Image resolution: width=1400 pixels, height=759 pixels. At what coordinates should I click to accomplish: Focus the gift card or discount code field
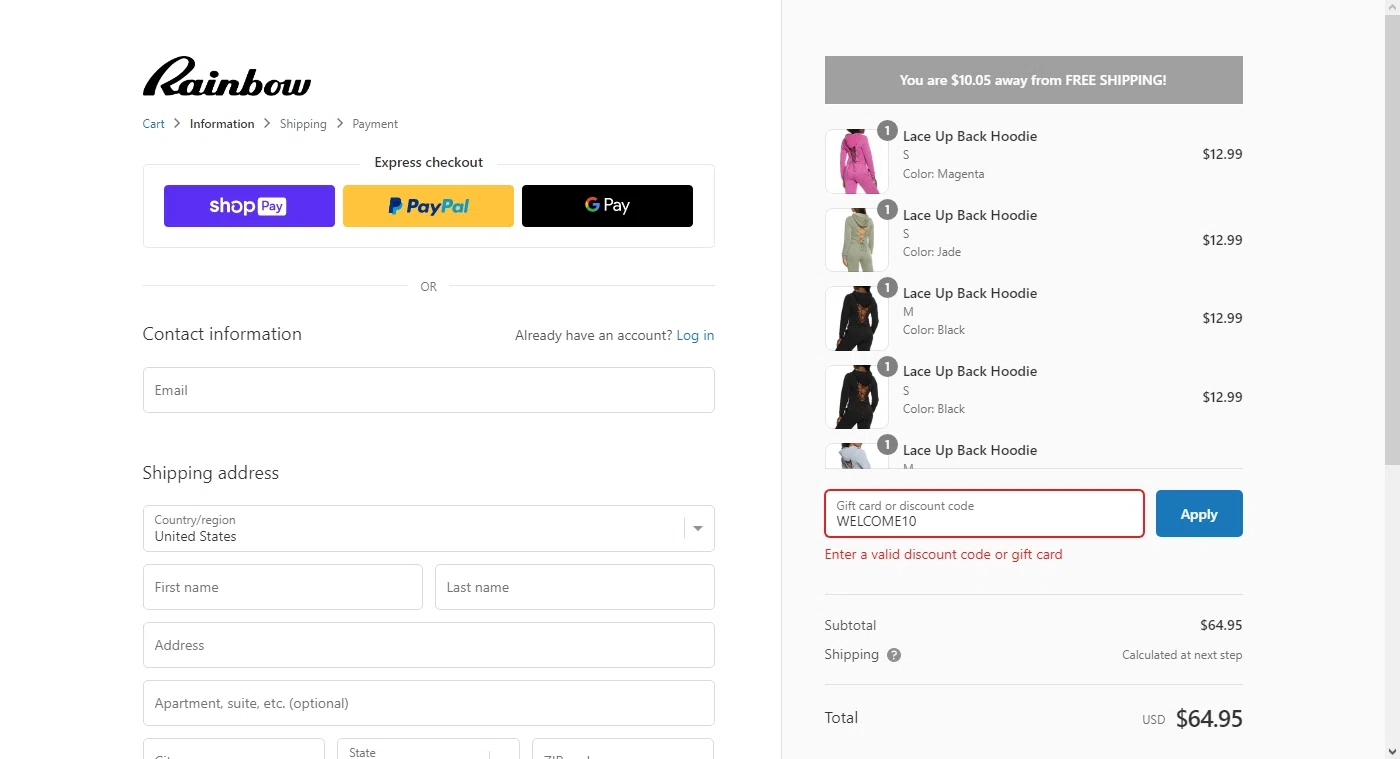tap(984, 514)
